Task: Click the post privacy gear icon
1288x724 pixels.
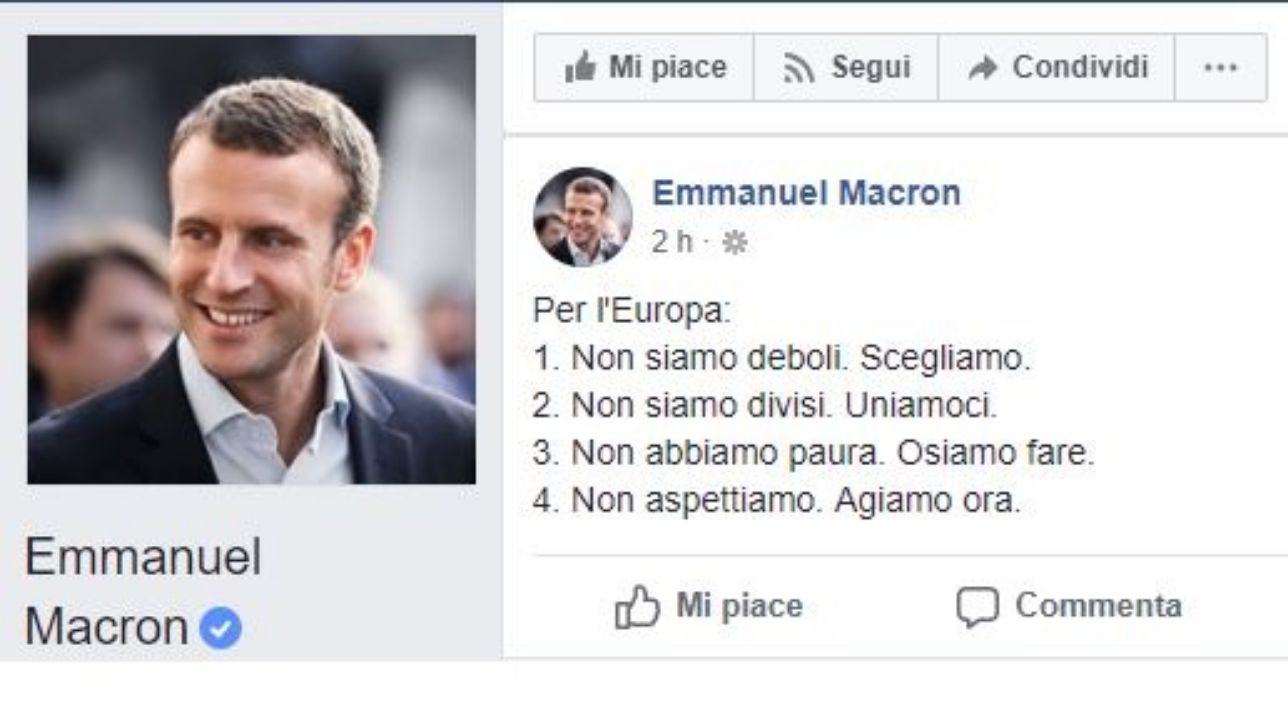Action: pos(735,243)
